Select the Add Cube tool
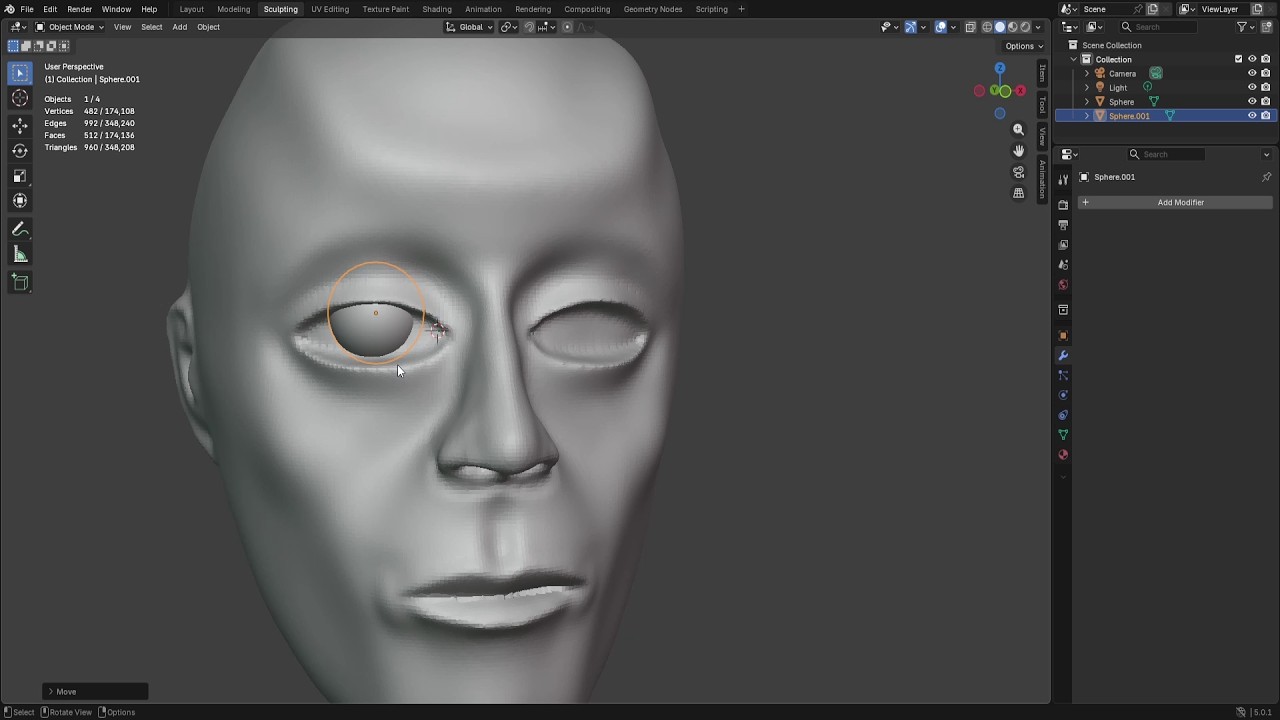1280x720 pixels. (x=20, y=283)
